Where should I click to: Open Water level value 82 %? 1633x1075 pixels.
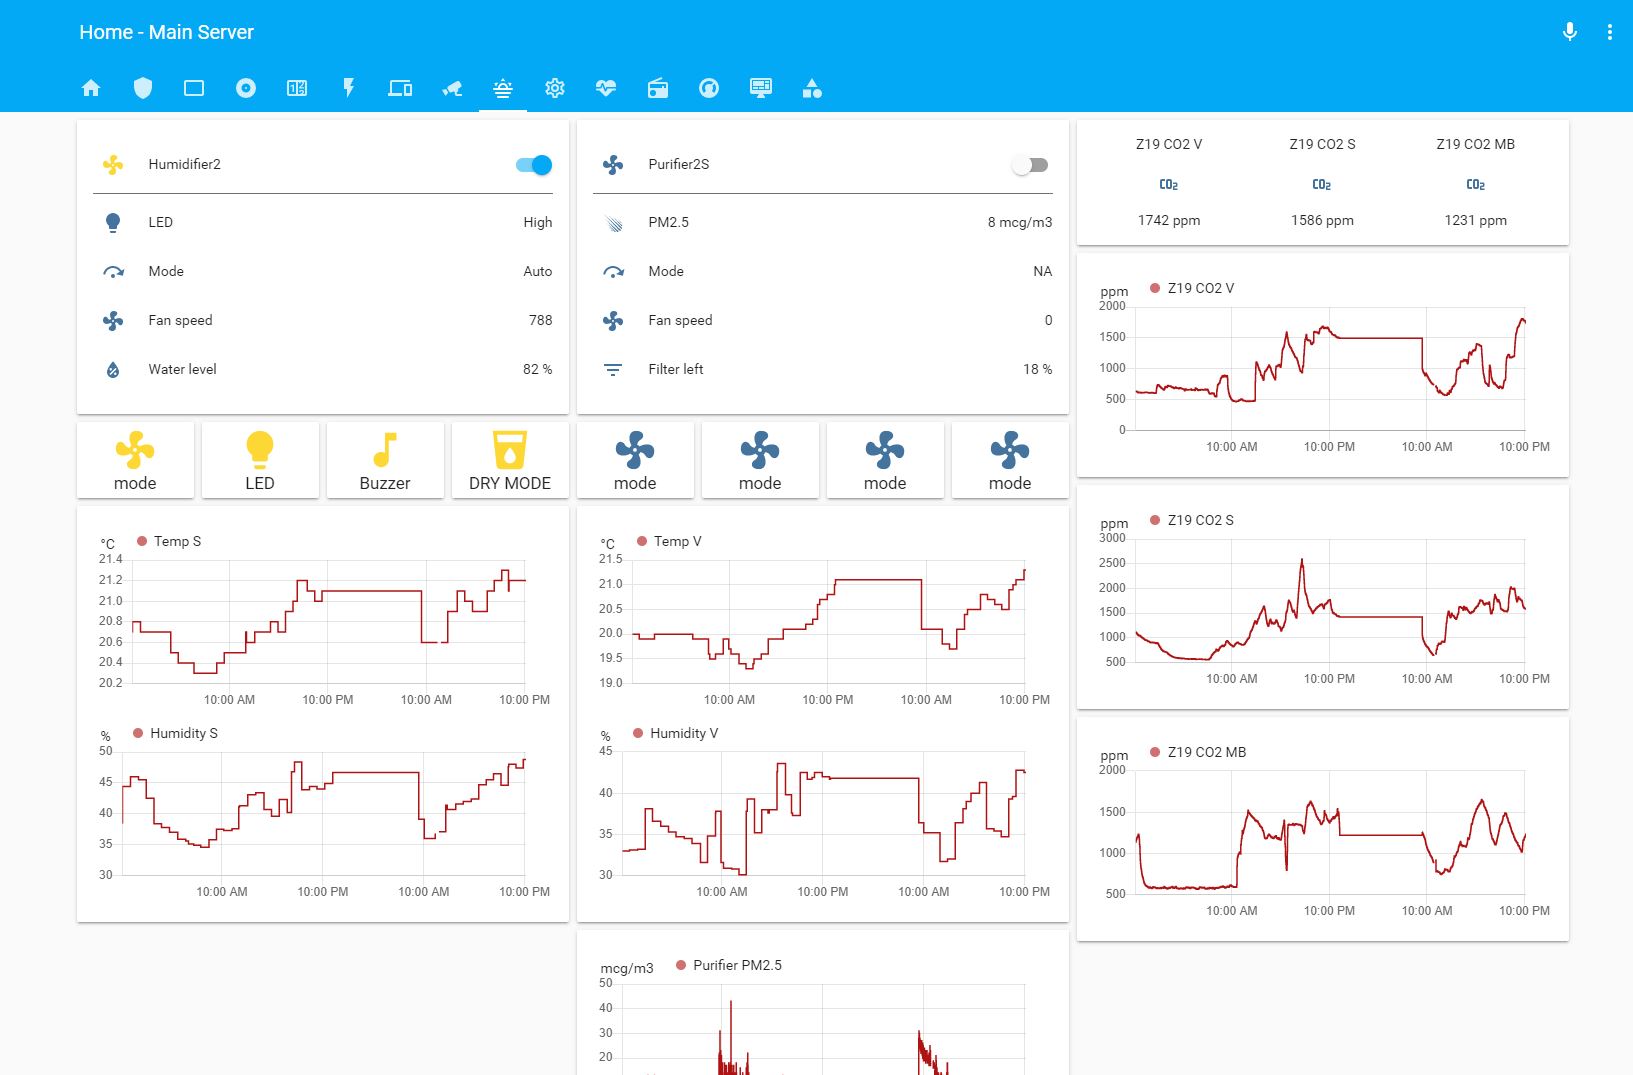pos(538,369)
